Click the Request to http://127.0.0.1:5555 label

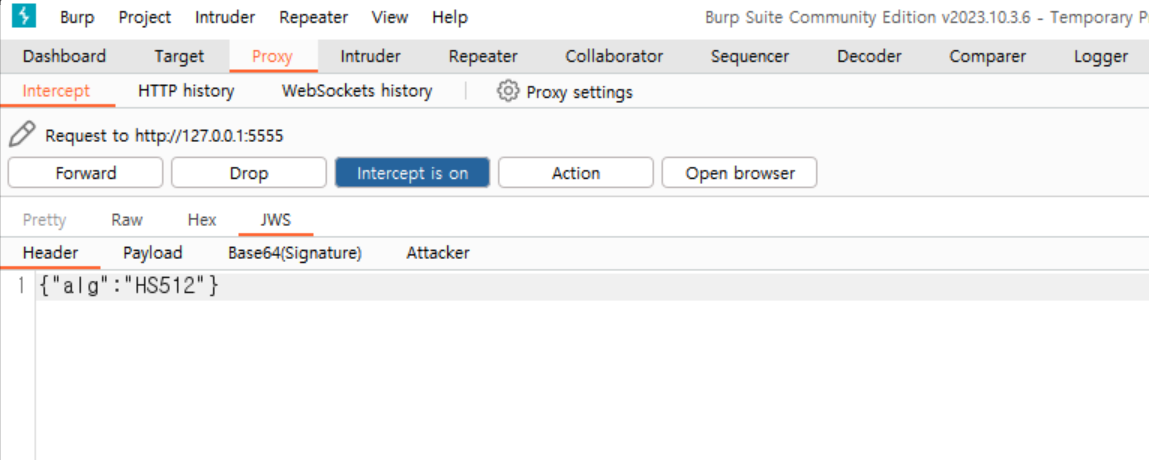point(164,136)
